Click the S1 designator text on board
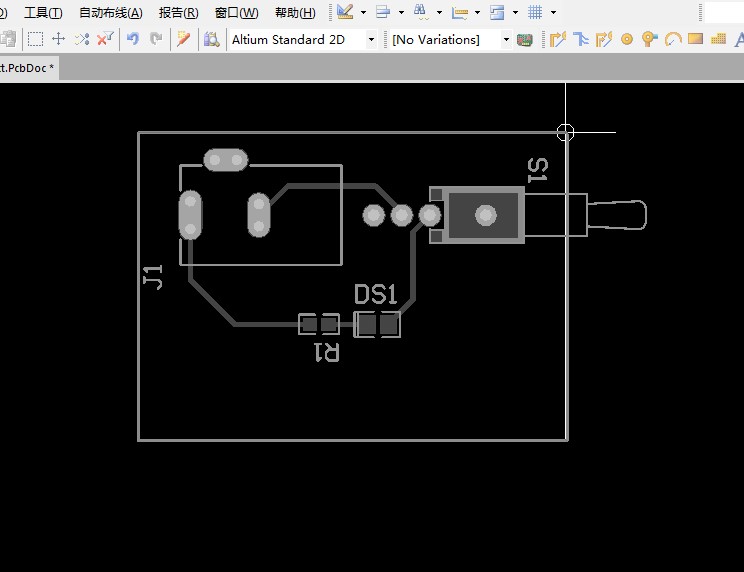The height and width of the screenshot is (572, 744). pos(538,170)
